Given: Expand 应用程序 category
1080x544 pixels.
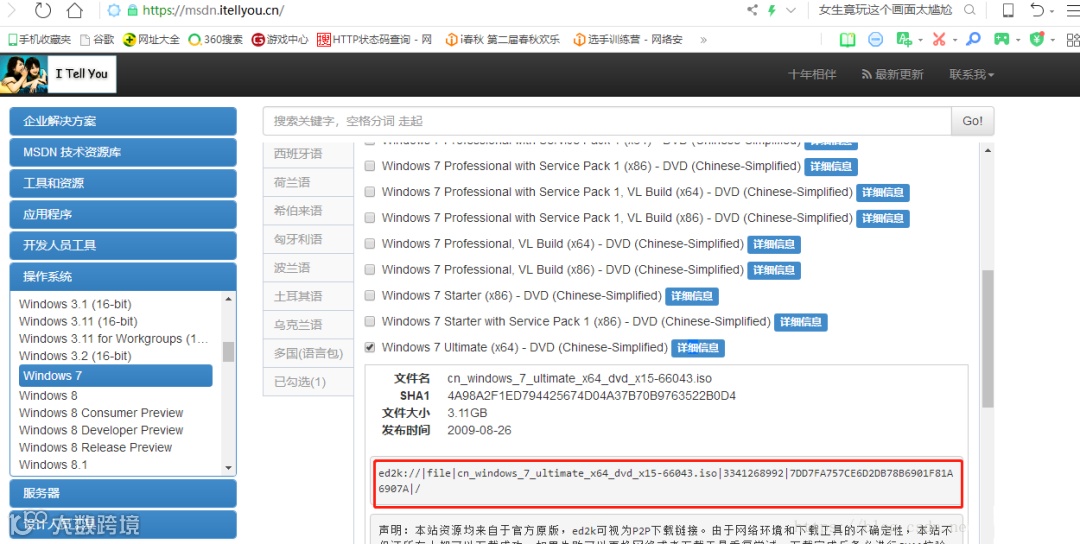Looking at the screenshot, I should [x=123, y=214].
